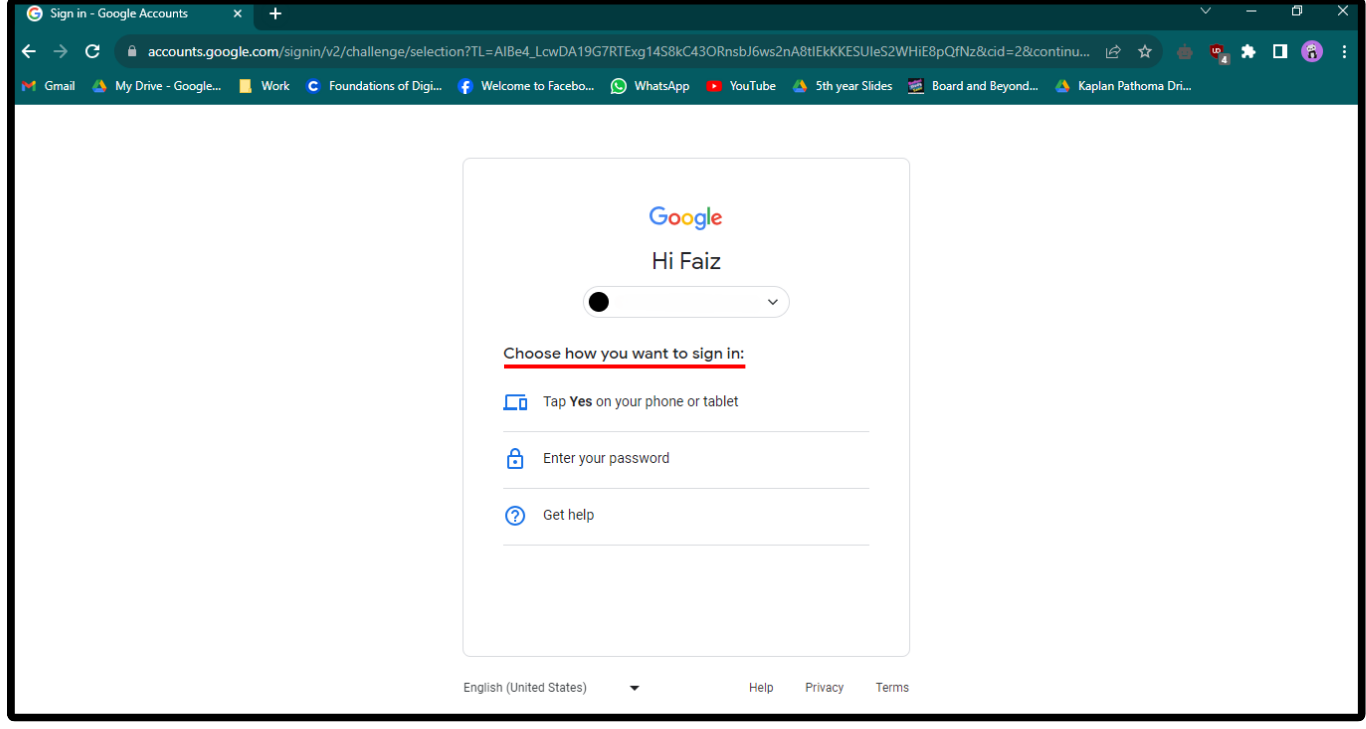1366x729 pixels.
Task: Open a new browser tab
Action: [276, 14]
